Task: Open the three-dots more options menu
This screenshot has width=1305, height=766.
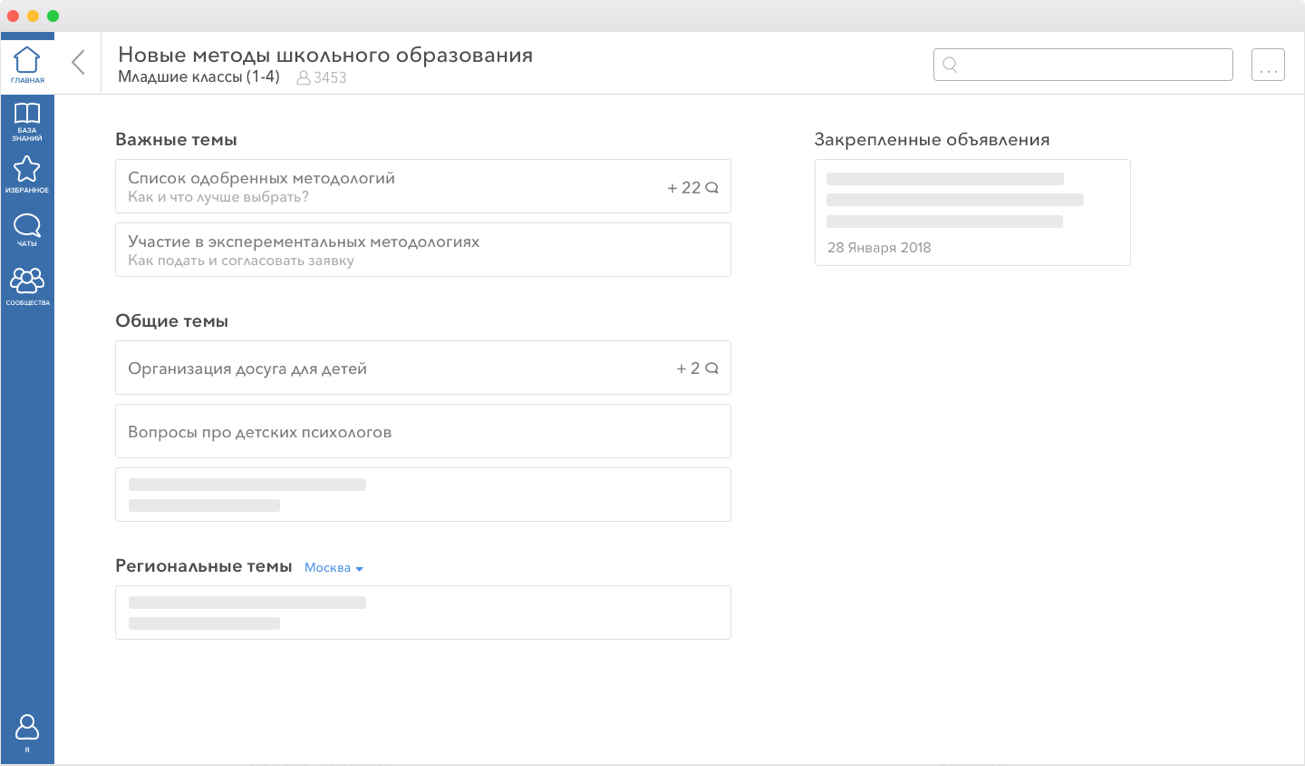Action: point(1268,65)
